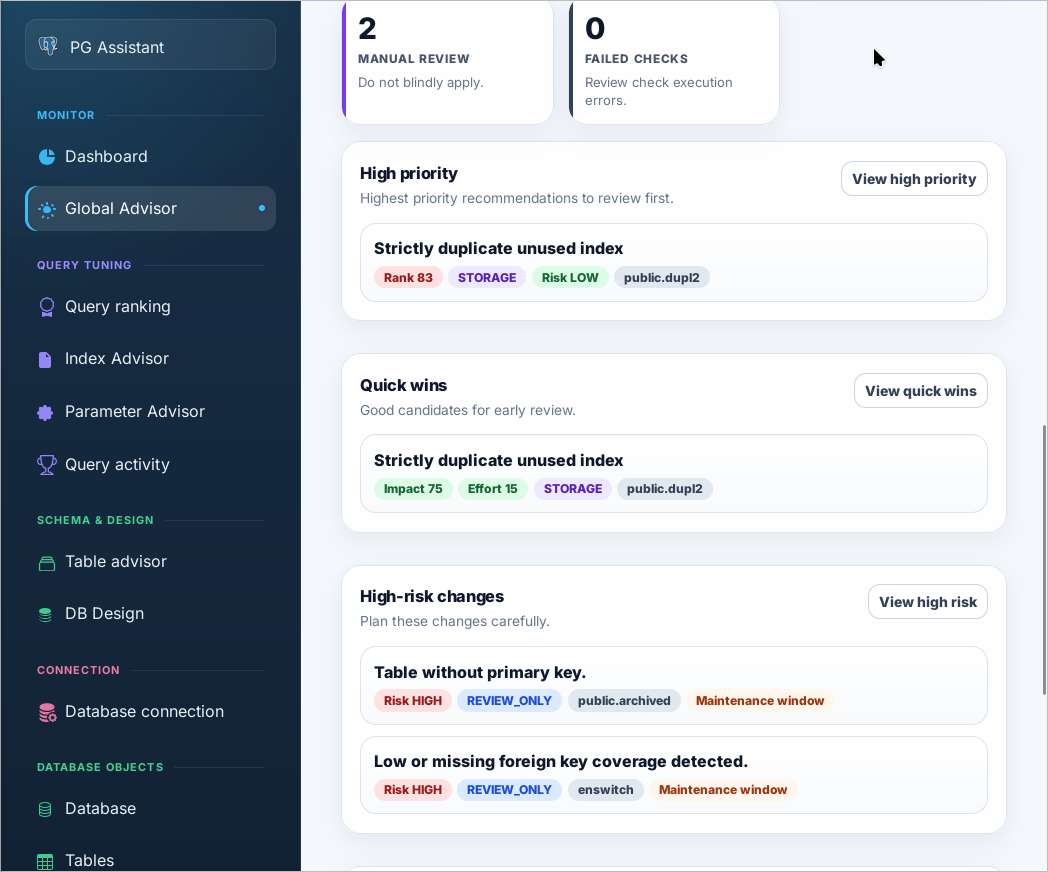This screenshot has width=1048, height=872.
Task: Open the Table without primary key recommendation
Action: tap(674, 686)
